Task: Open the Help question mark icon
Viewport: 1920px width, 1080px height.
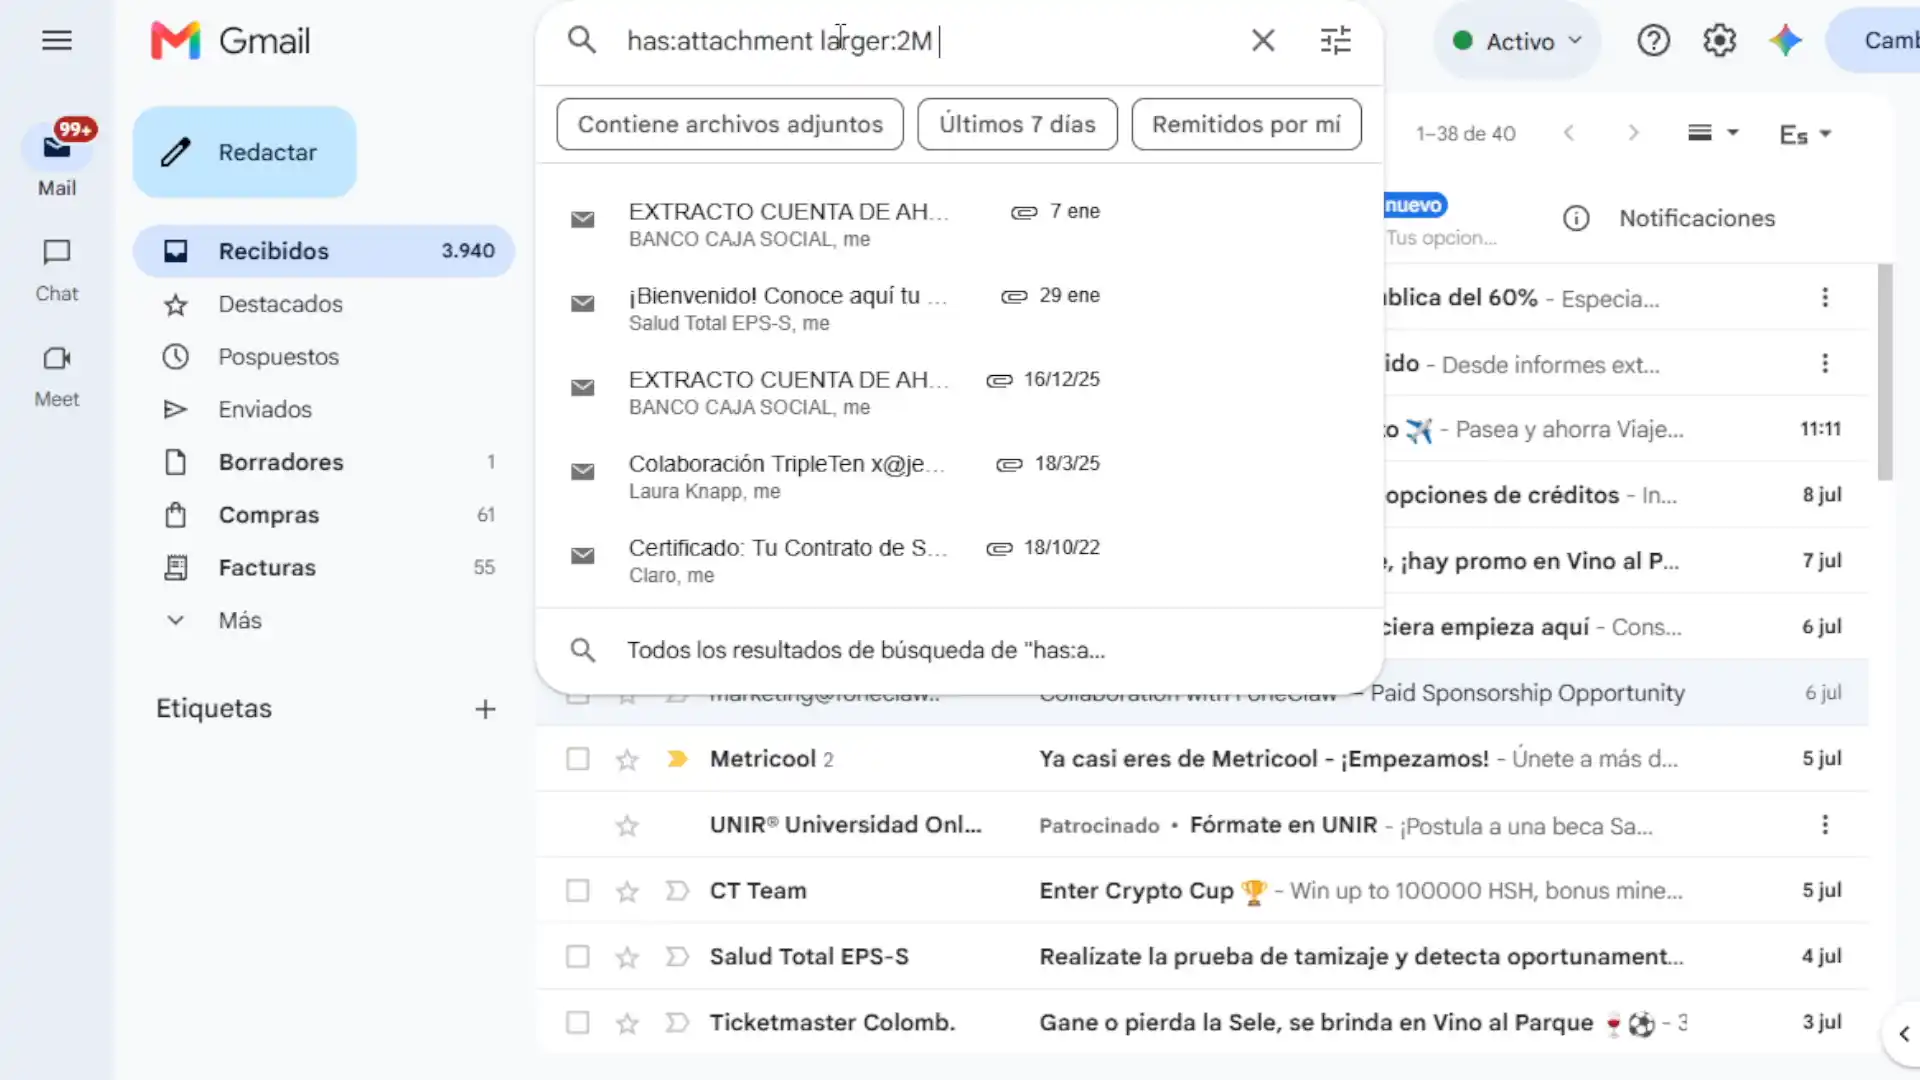Action: click(x=1653, y=41)
